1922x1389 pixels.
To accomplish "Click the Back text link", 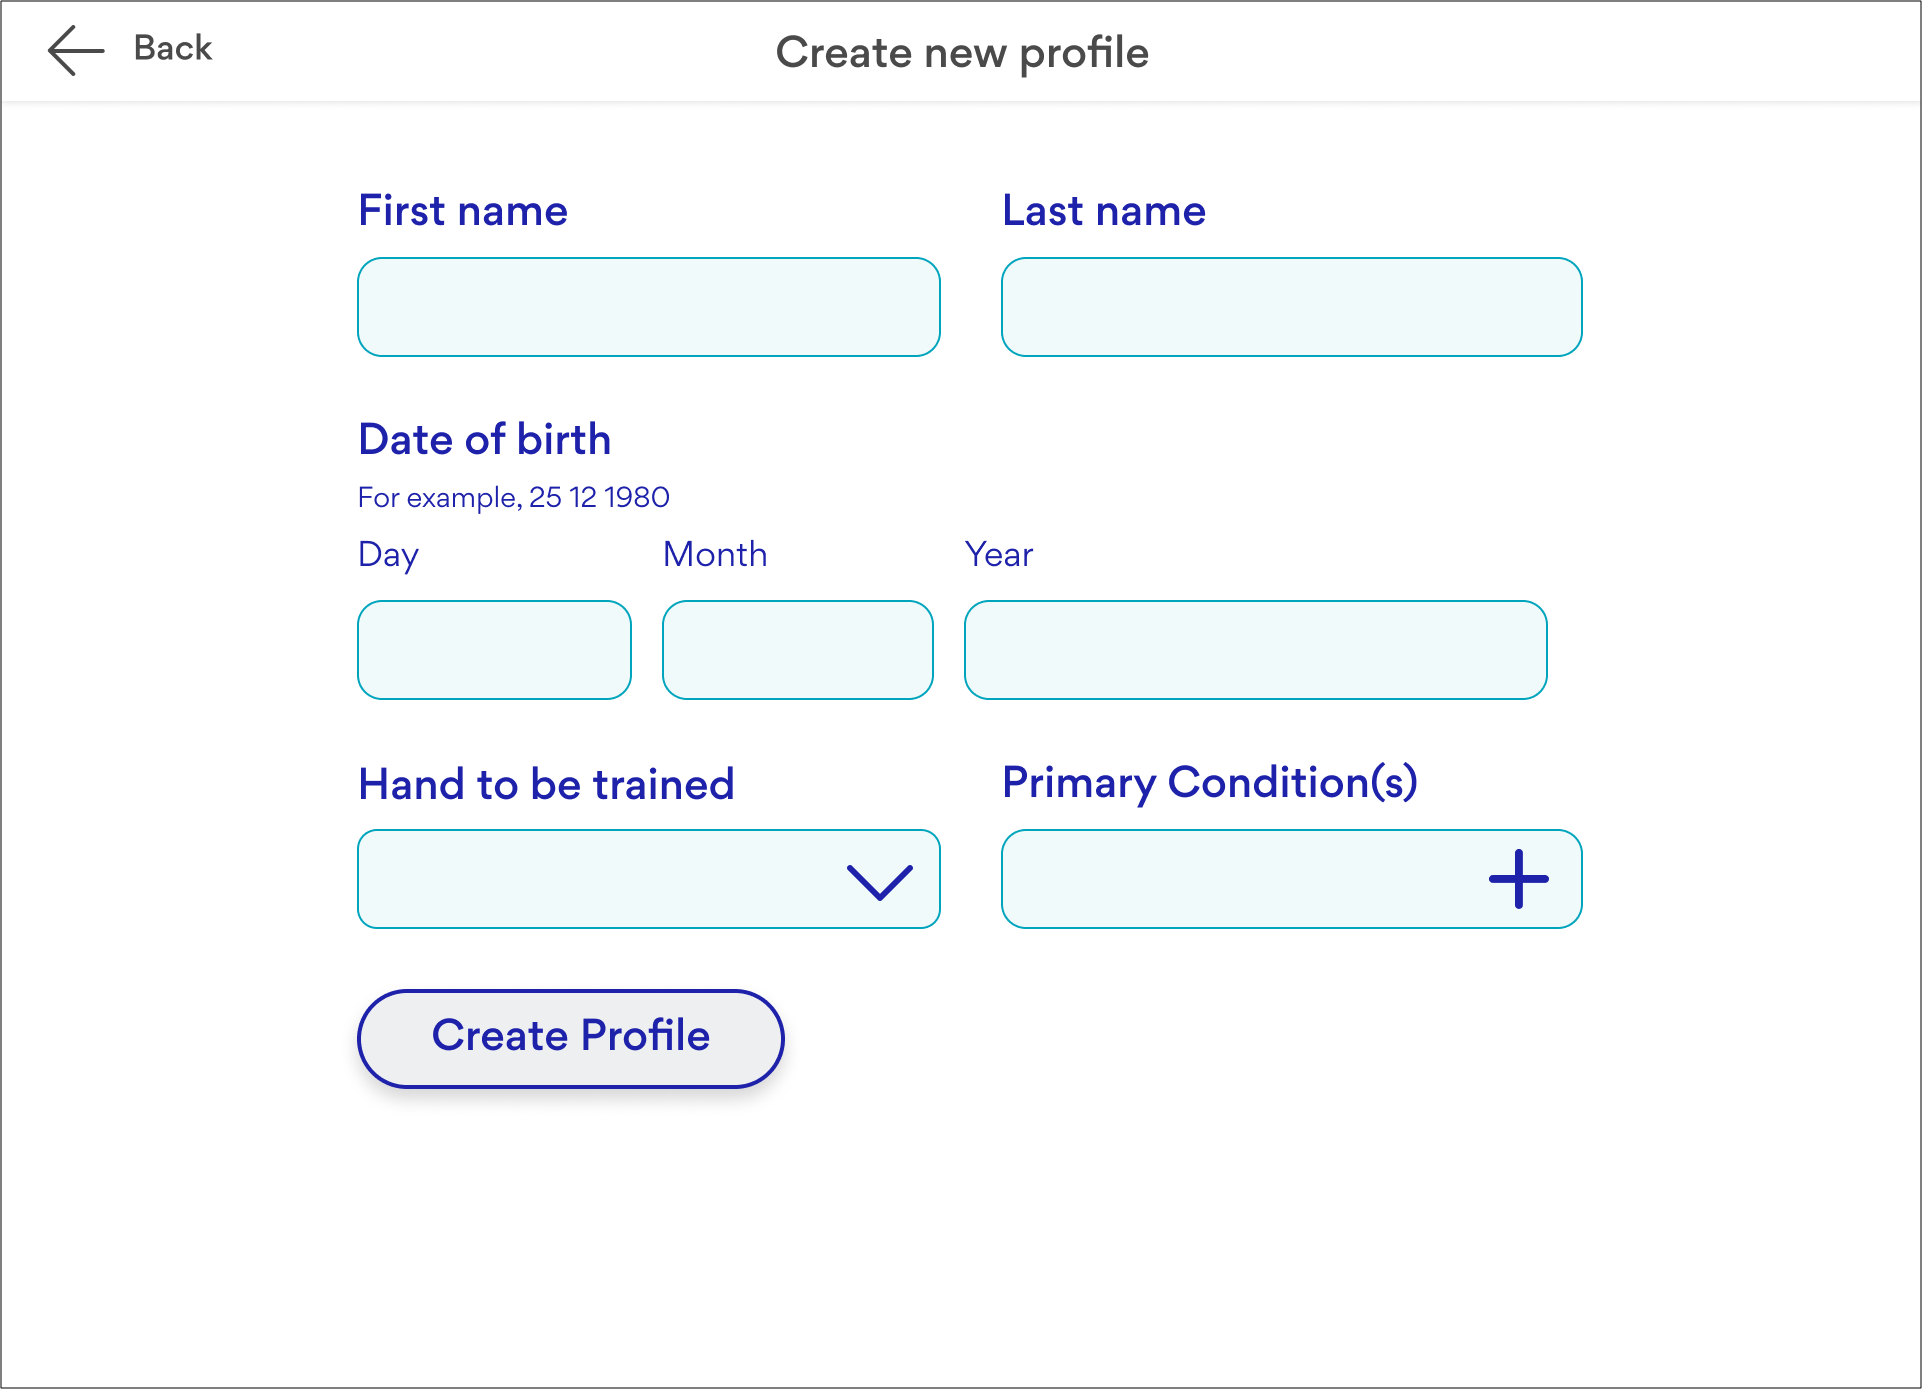I will coord(173,48).
